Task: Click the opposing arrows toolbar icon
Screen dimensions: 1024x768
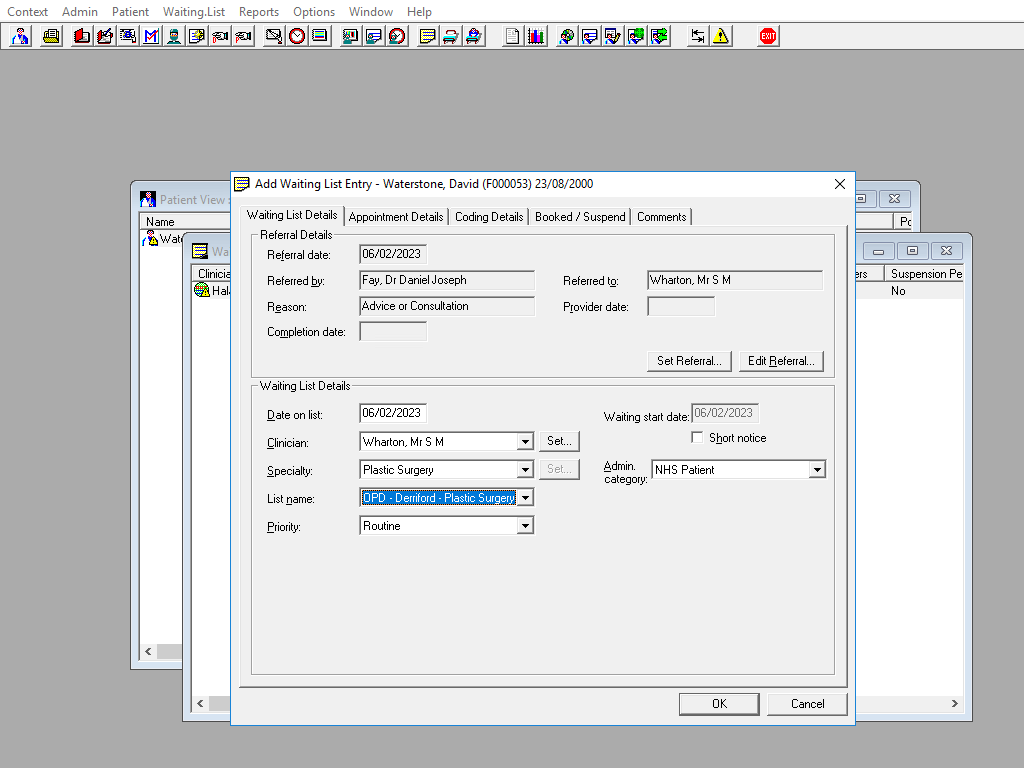Action: pos(697,36)
